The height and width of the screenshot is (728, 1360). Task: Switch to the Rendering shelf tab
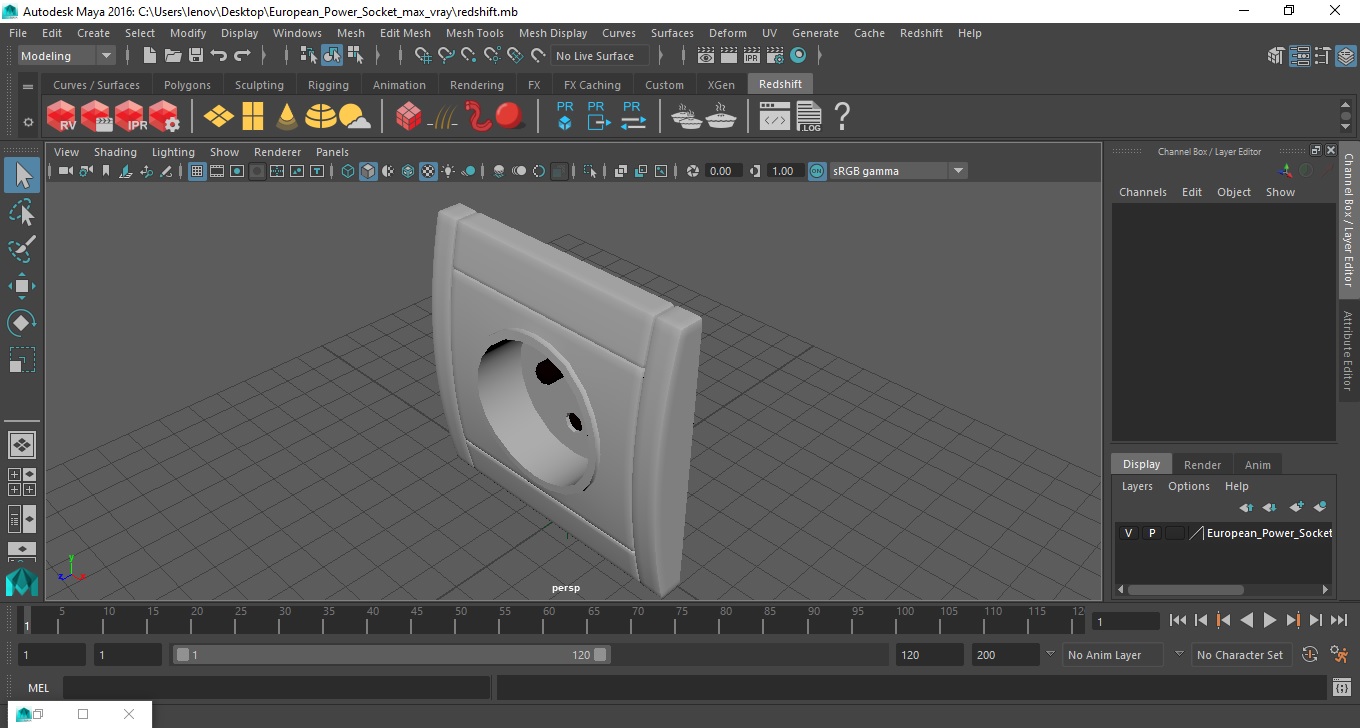[x=476, y=85]
